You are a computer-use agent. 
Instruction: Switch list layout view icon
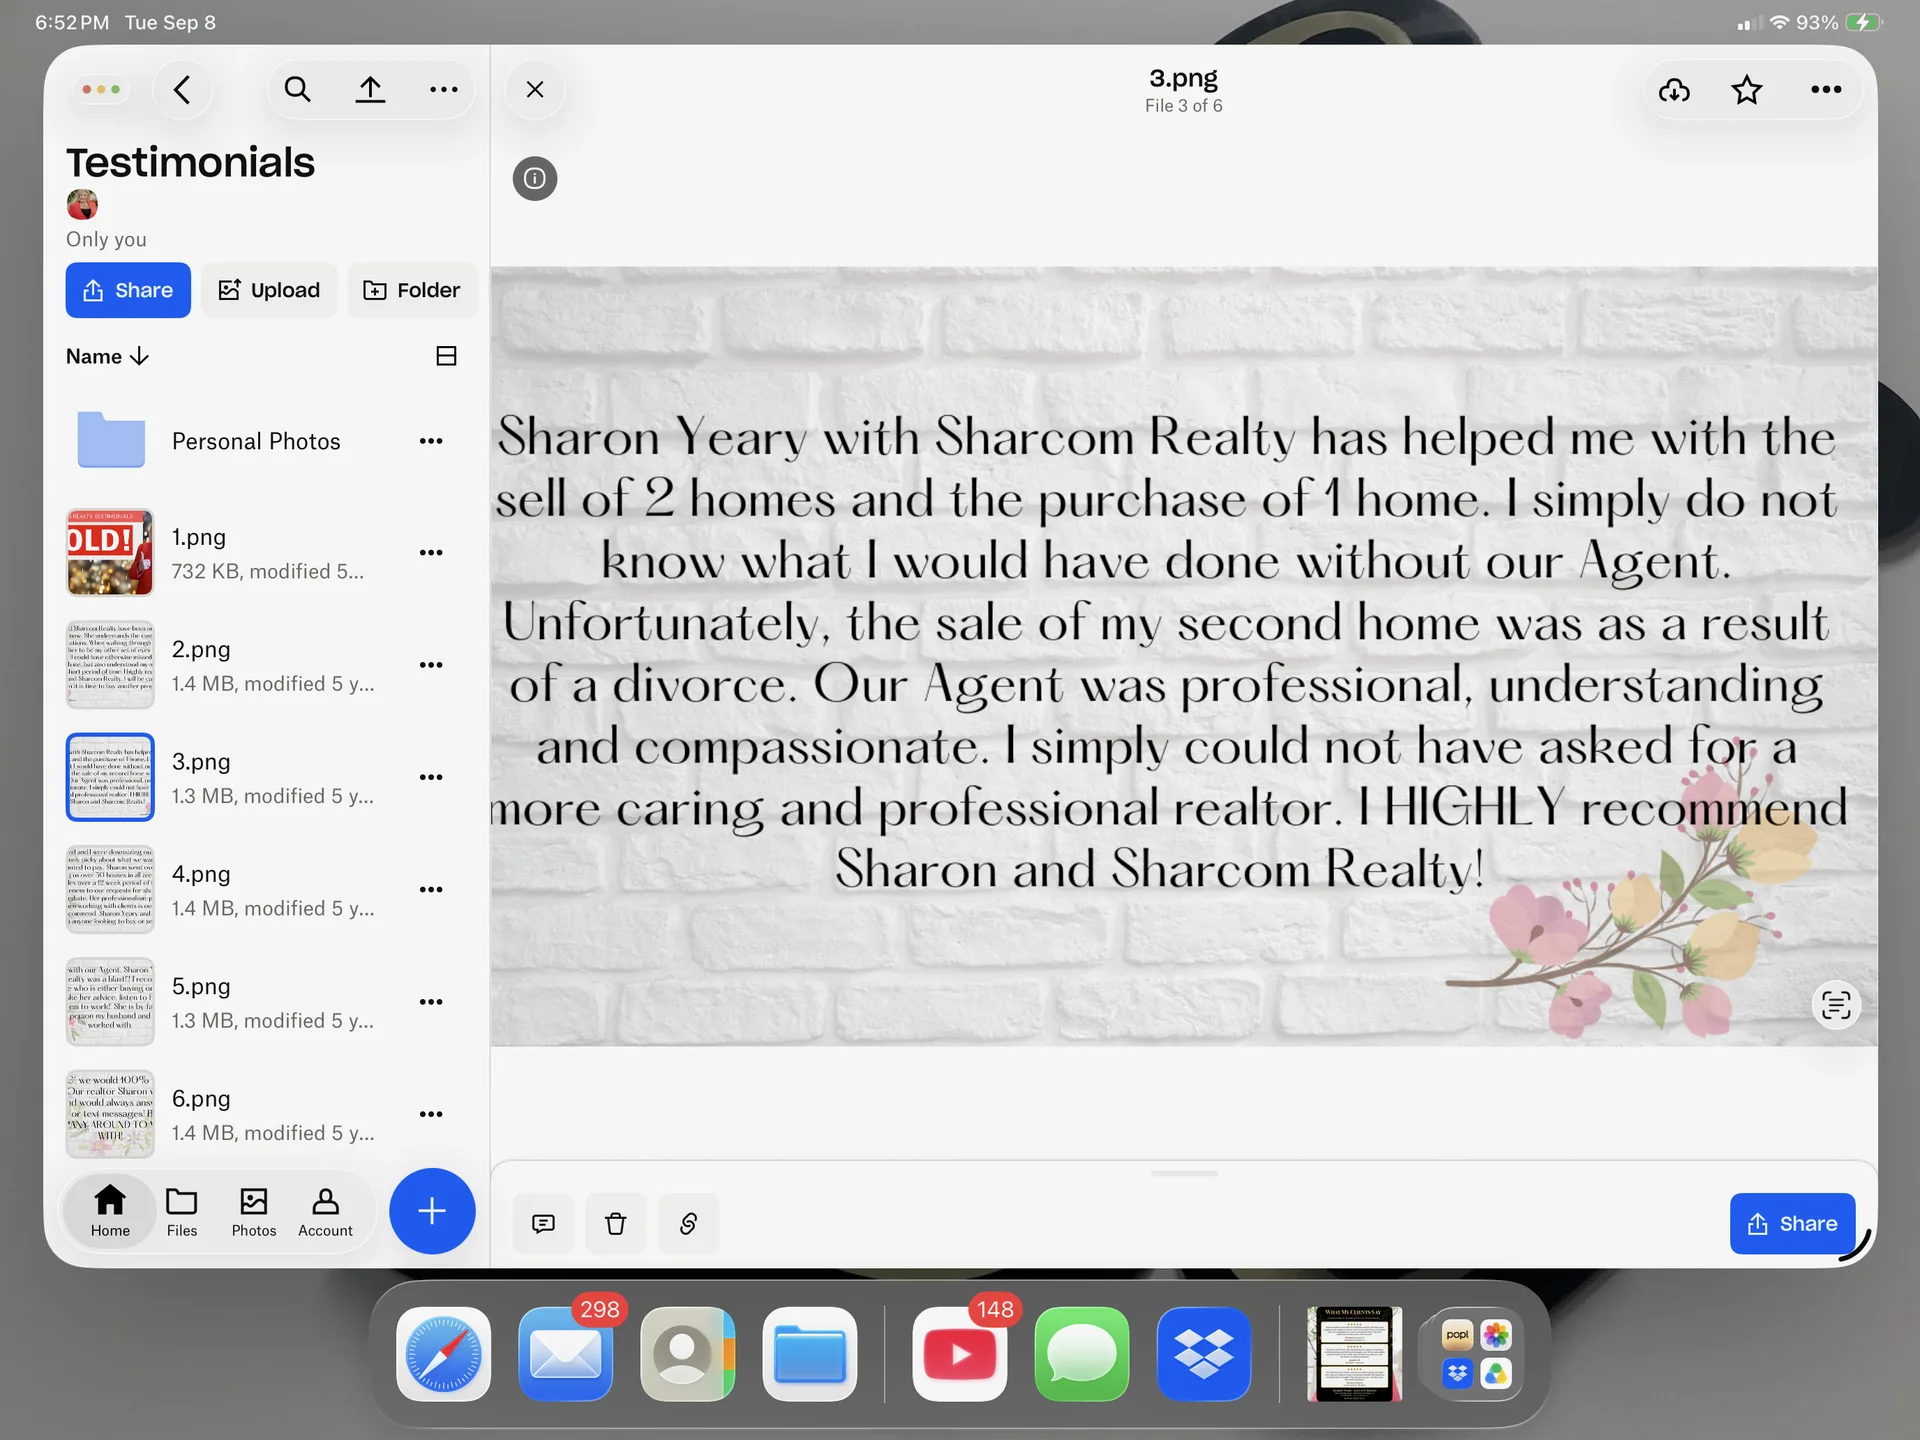446,356
